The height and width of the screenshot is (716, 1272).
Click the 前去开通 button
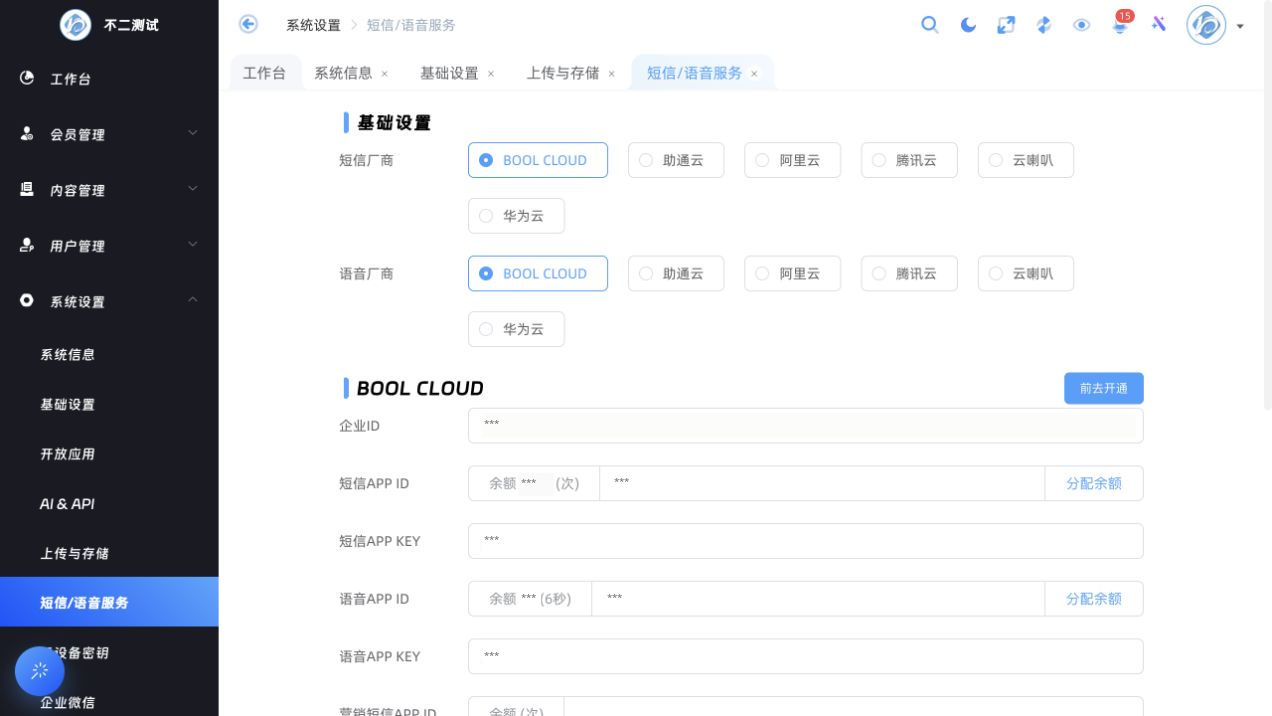click(1103, 388)
